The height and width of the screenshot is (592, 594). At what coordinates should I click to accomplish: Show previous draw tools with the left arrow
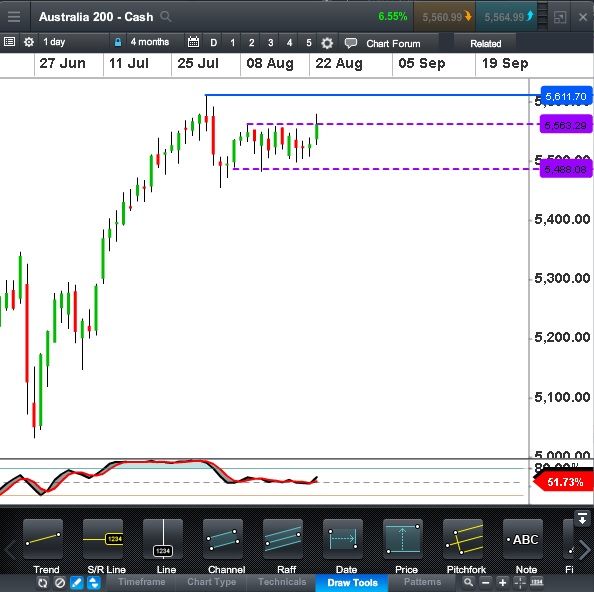pos(10,549)
